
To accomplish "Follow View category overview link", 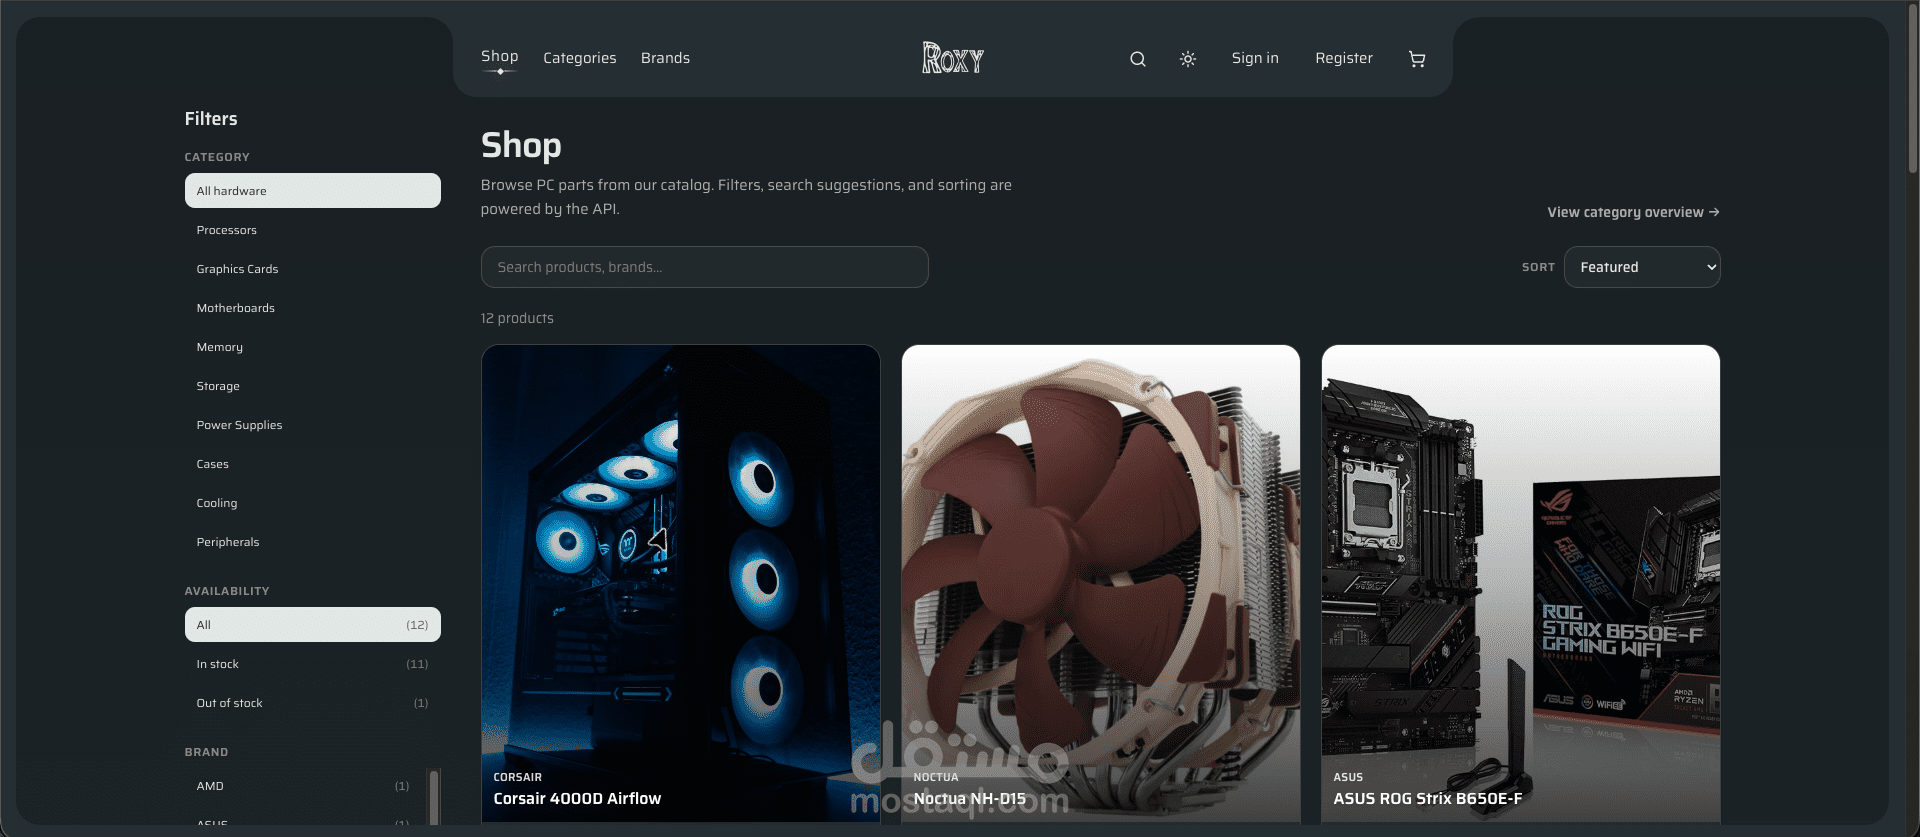I will (1633, 212).
